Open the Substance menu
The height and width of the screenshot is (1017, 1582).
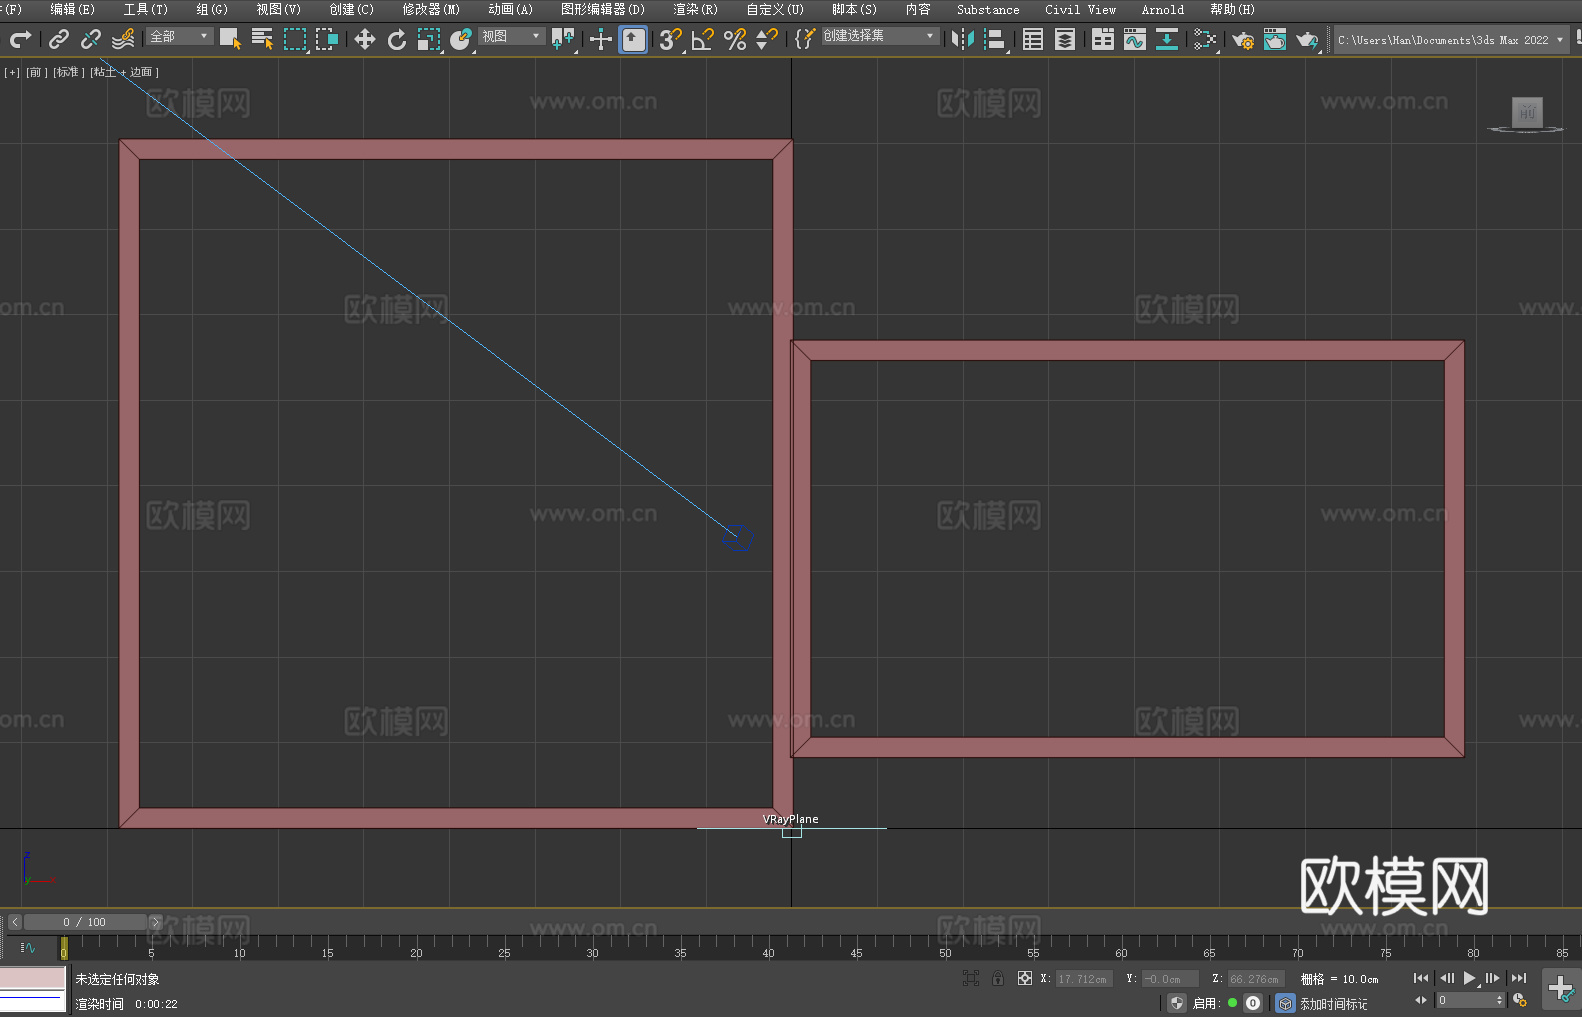pos(988,9)
